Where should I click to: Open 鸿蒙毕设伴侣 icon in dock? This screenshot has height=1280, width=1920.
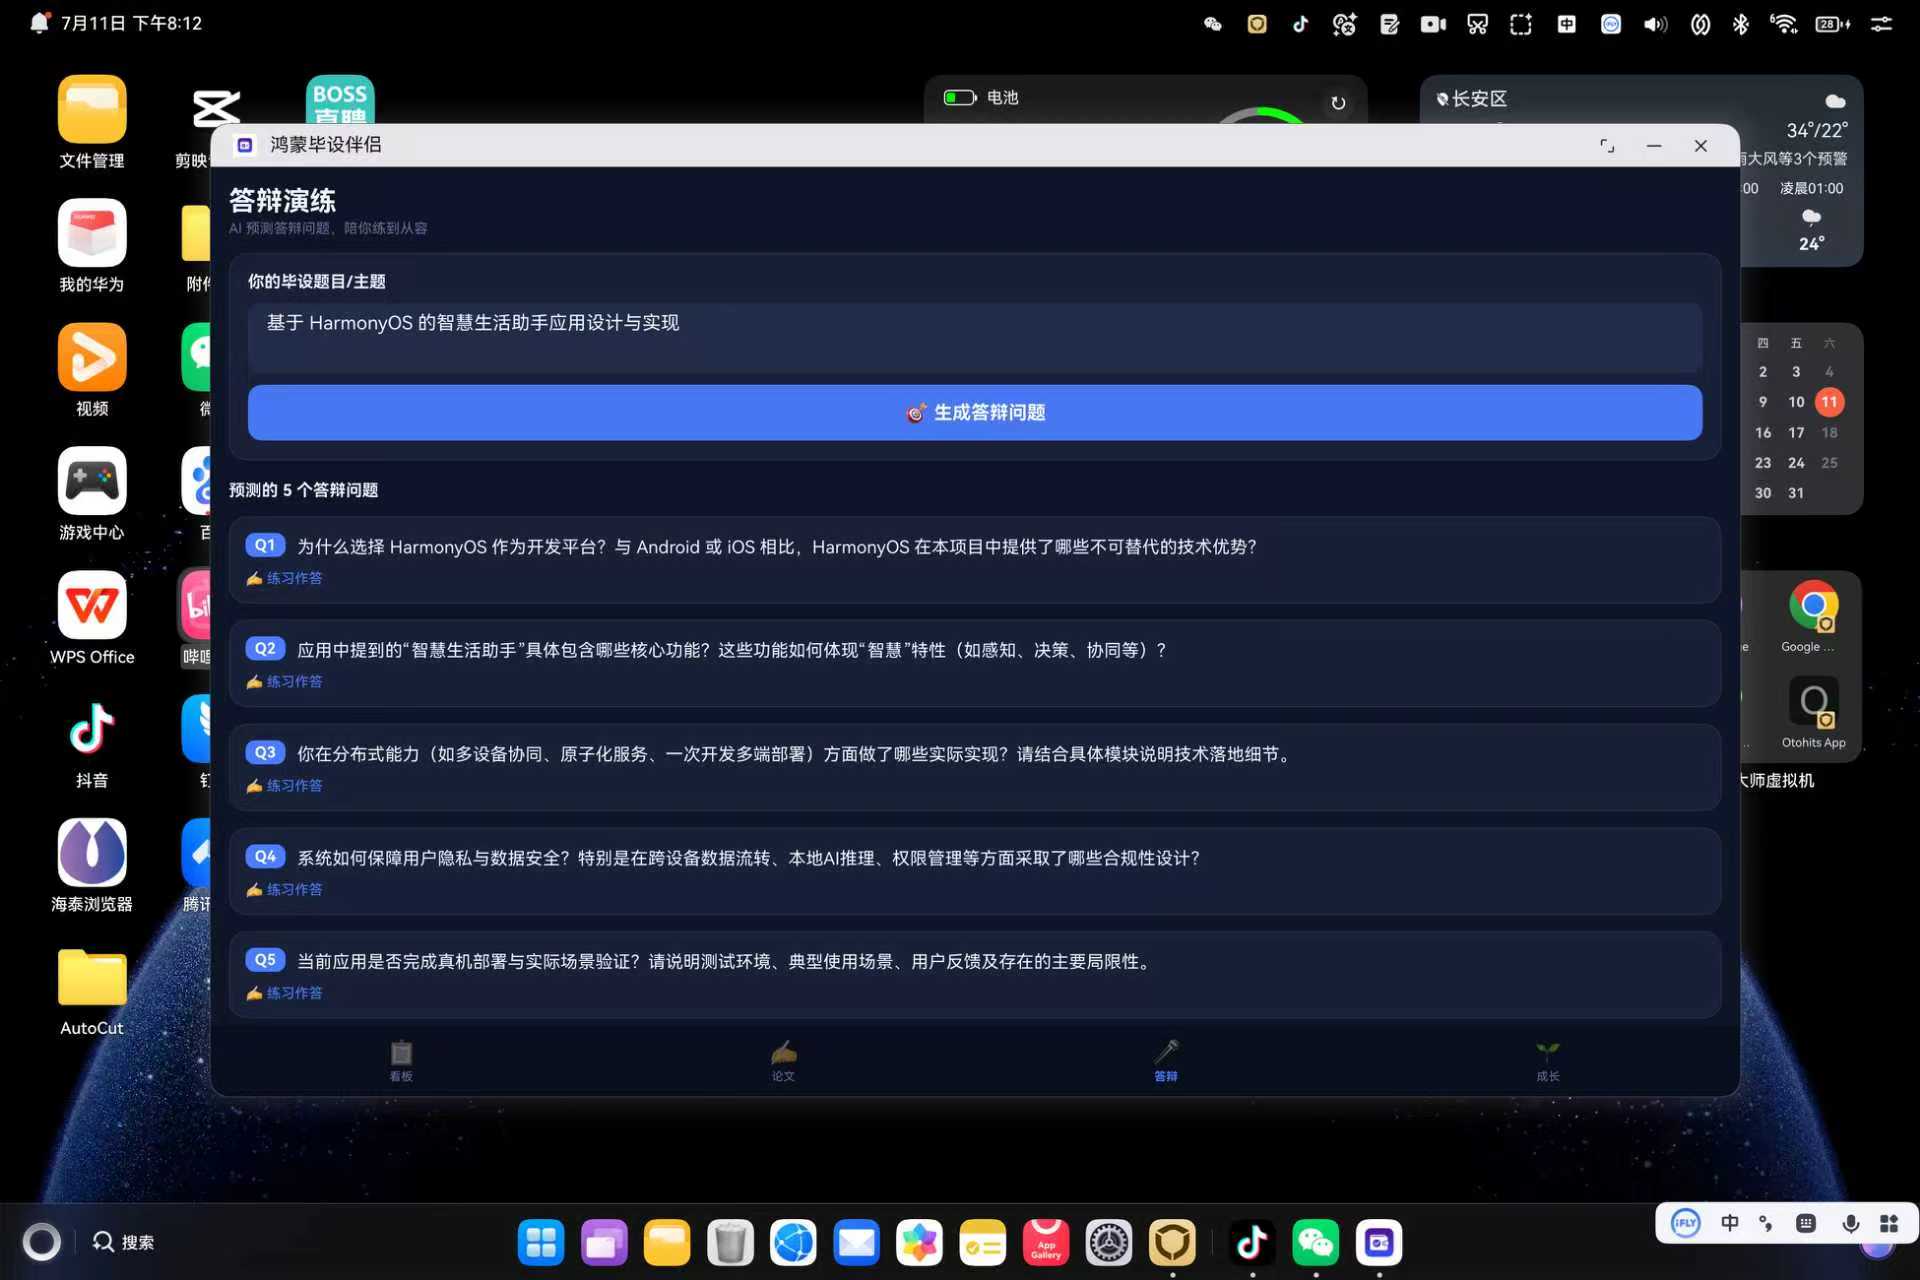pyautogui.click(x=1378, y=1243)
